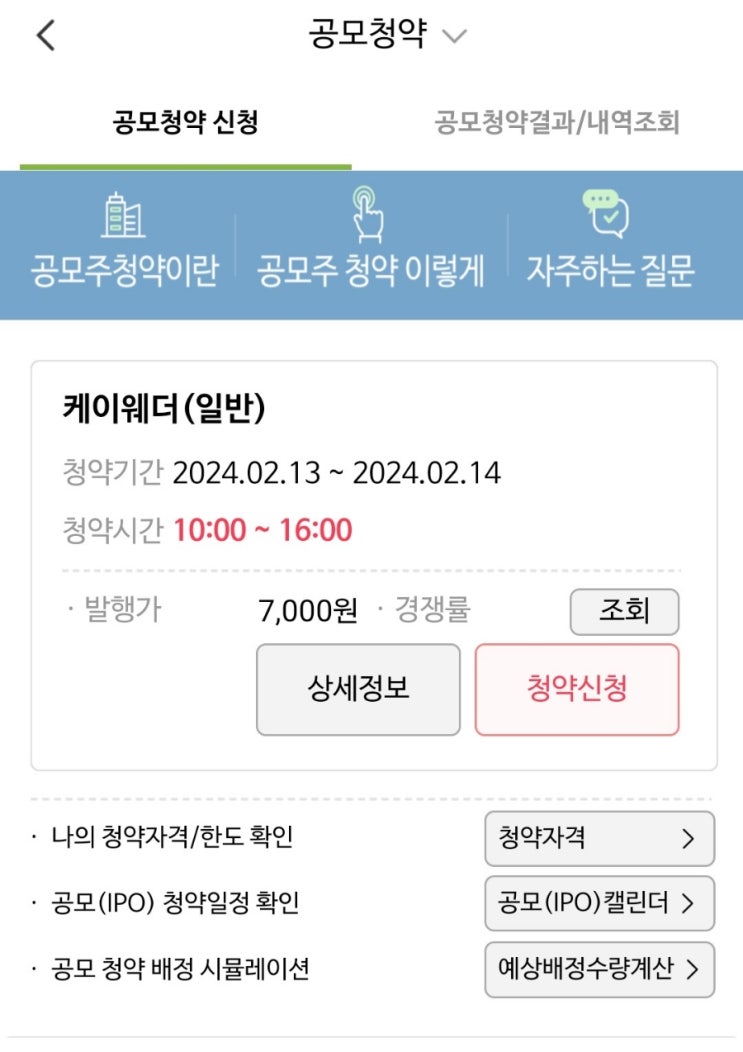Open 상세정보 for 케이웨더
The width and height of the screenshot is (743, 1052).
[358, 690]
